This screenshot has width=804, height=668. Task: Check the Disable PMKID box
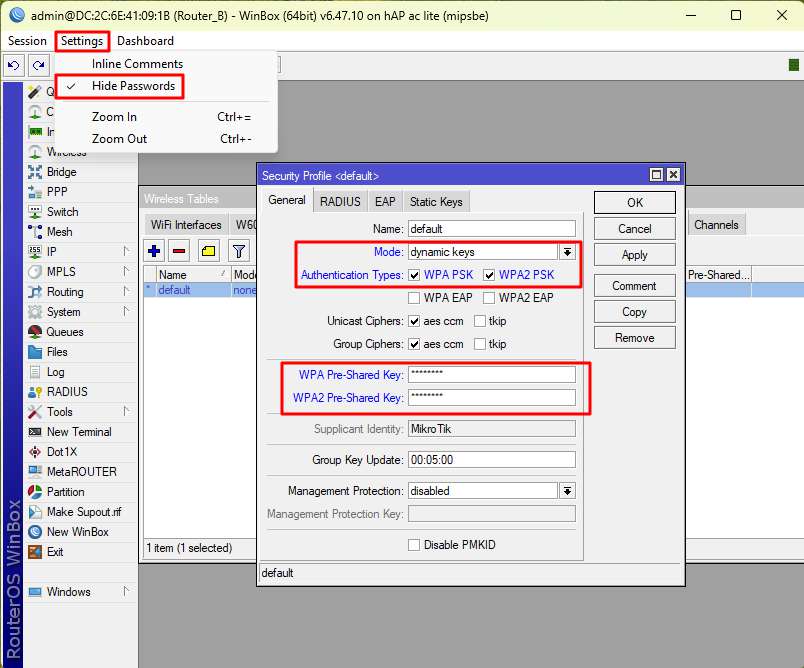(414, 545)
